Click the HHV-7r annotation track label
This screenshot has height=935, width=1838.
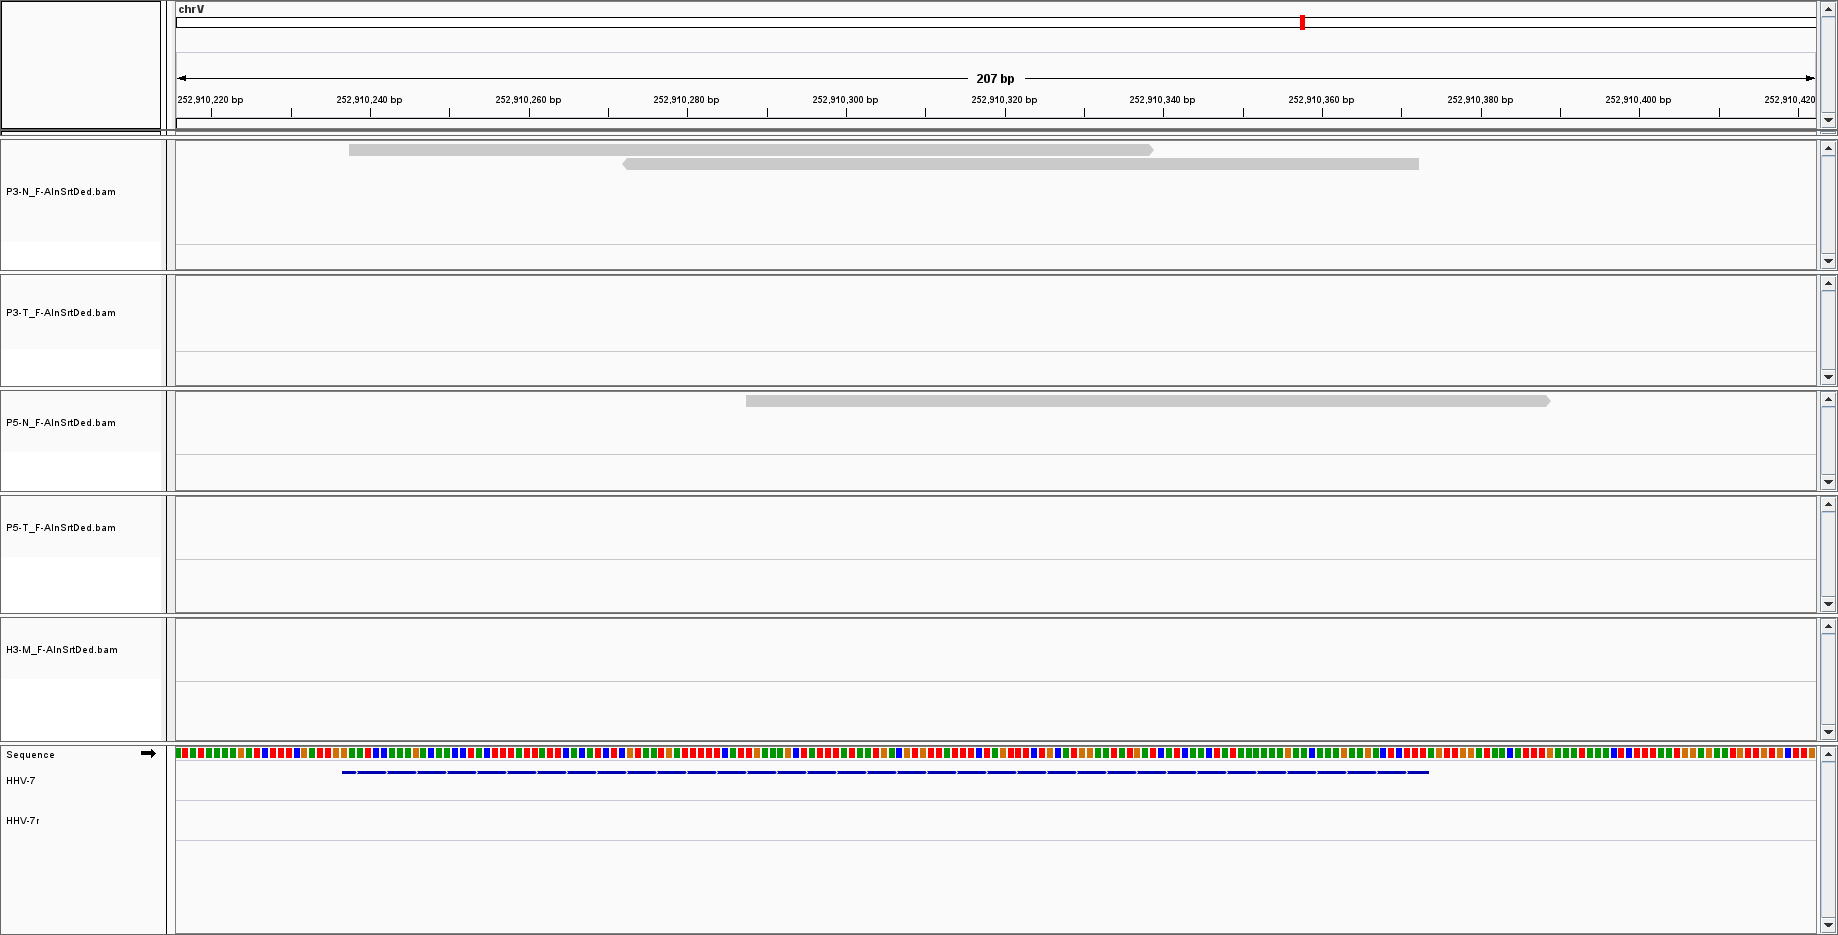pyautogui.click(x=23, y=821)
